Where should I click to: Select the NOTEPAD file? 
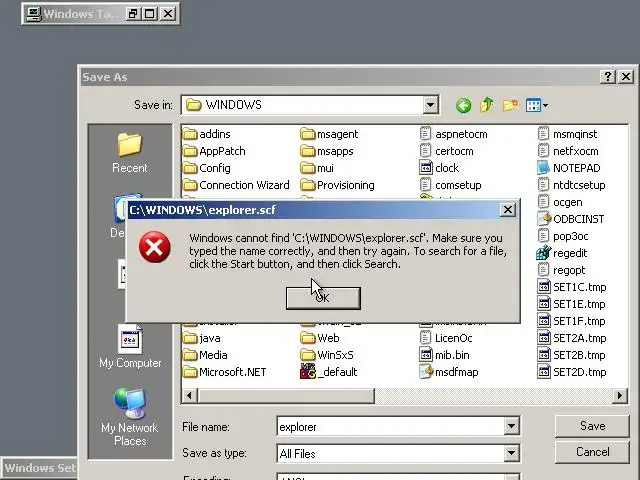pos(569,168)
